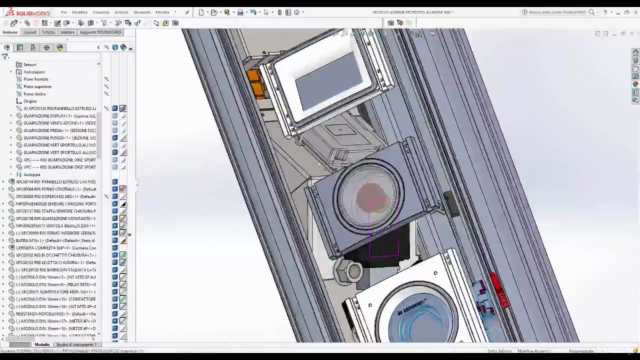Click the New document icon

click(x=201, y=12)
